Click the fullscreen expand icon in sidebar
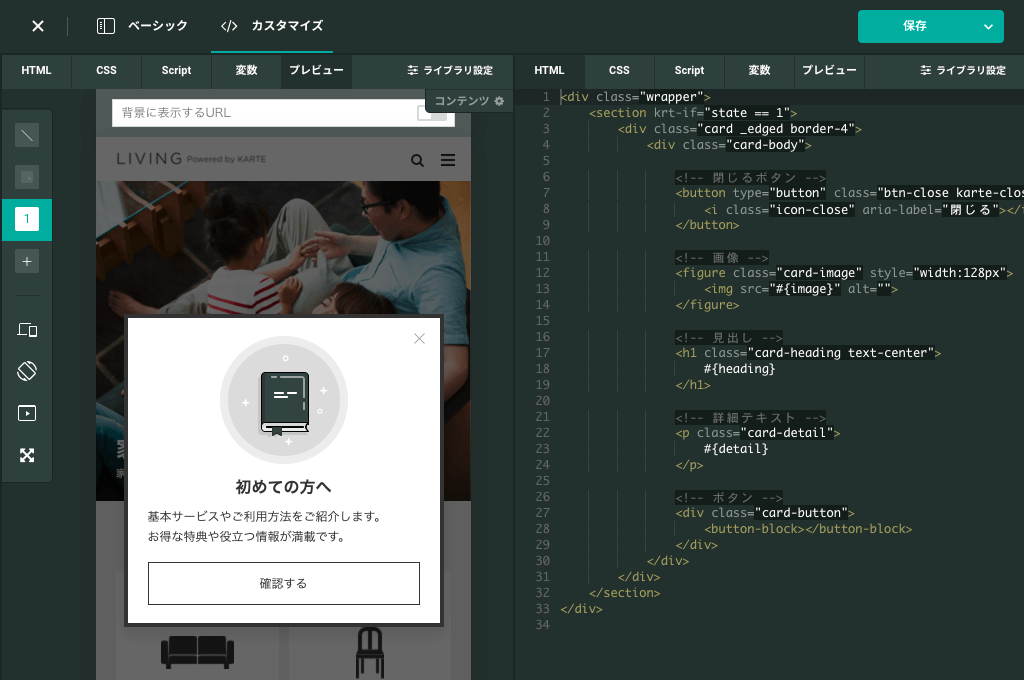The height and width of the screenshot is (680, 1024). [x=26, y=456]
